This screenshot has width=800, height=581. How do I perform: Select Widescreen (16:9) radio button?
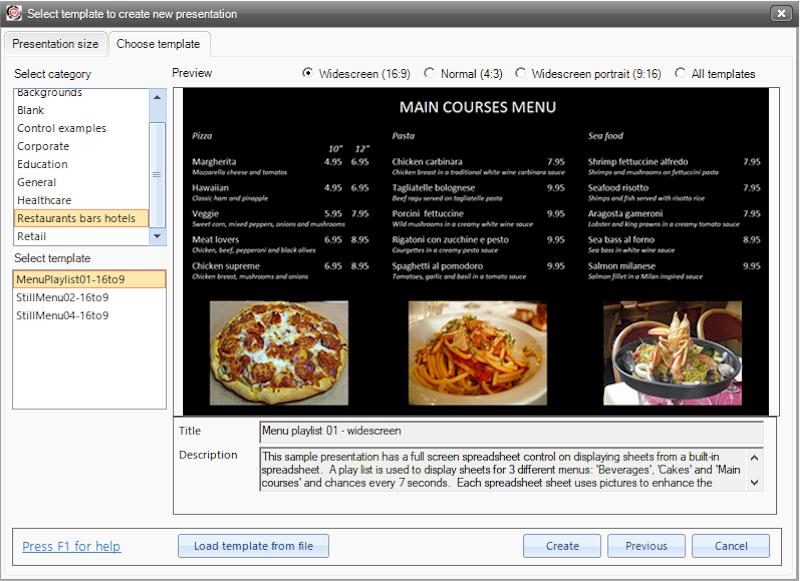[308, 73]
